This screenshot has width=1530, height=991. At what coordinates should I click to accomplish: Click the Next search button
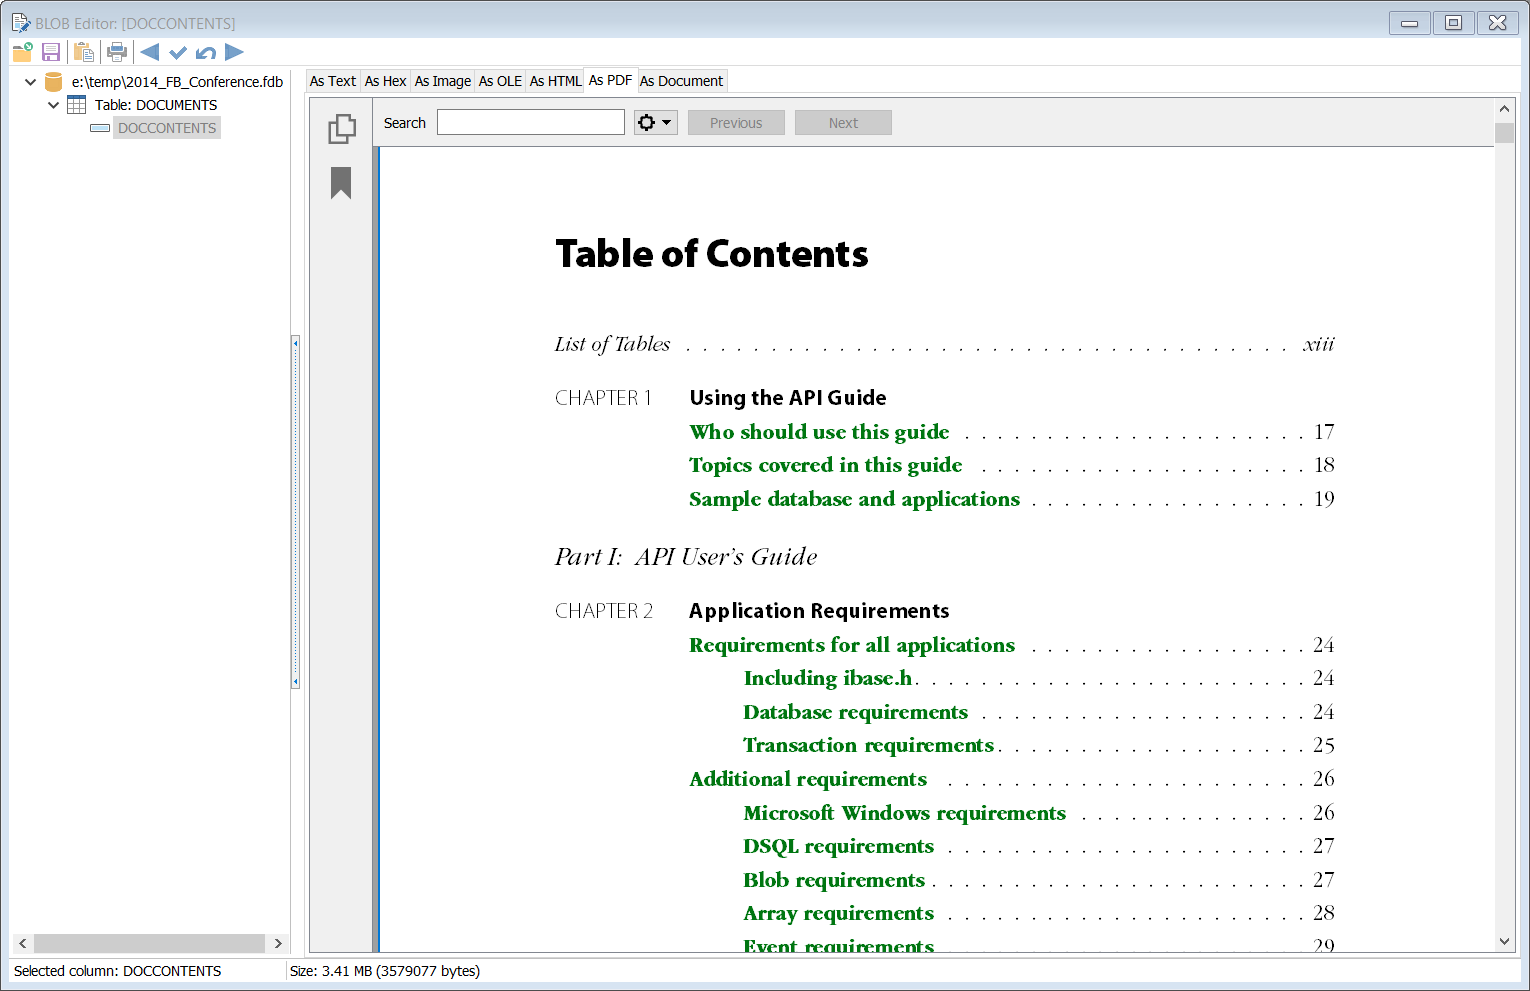843,123
